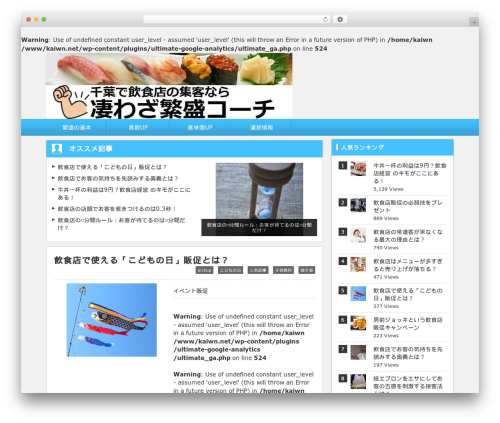Select the 子供無料 tag
Screen dimensions: 500x423
(283, 270)
